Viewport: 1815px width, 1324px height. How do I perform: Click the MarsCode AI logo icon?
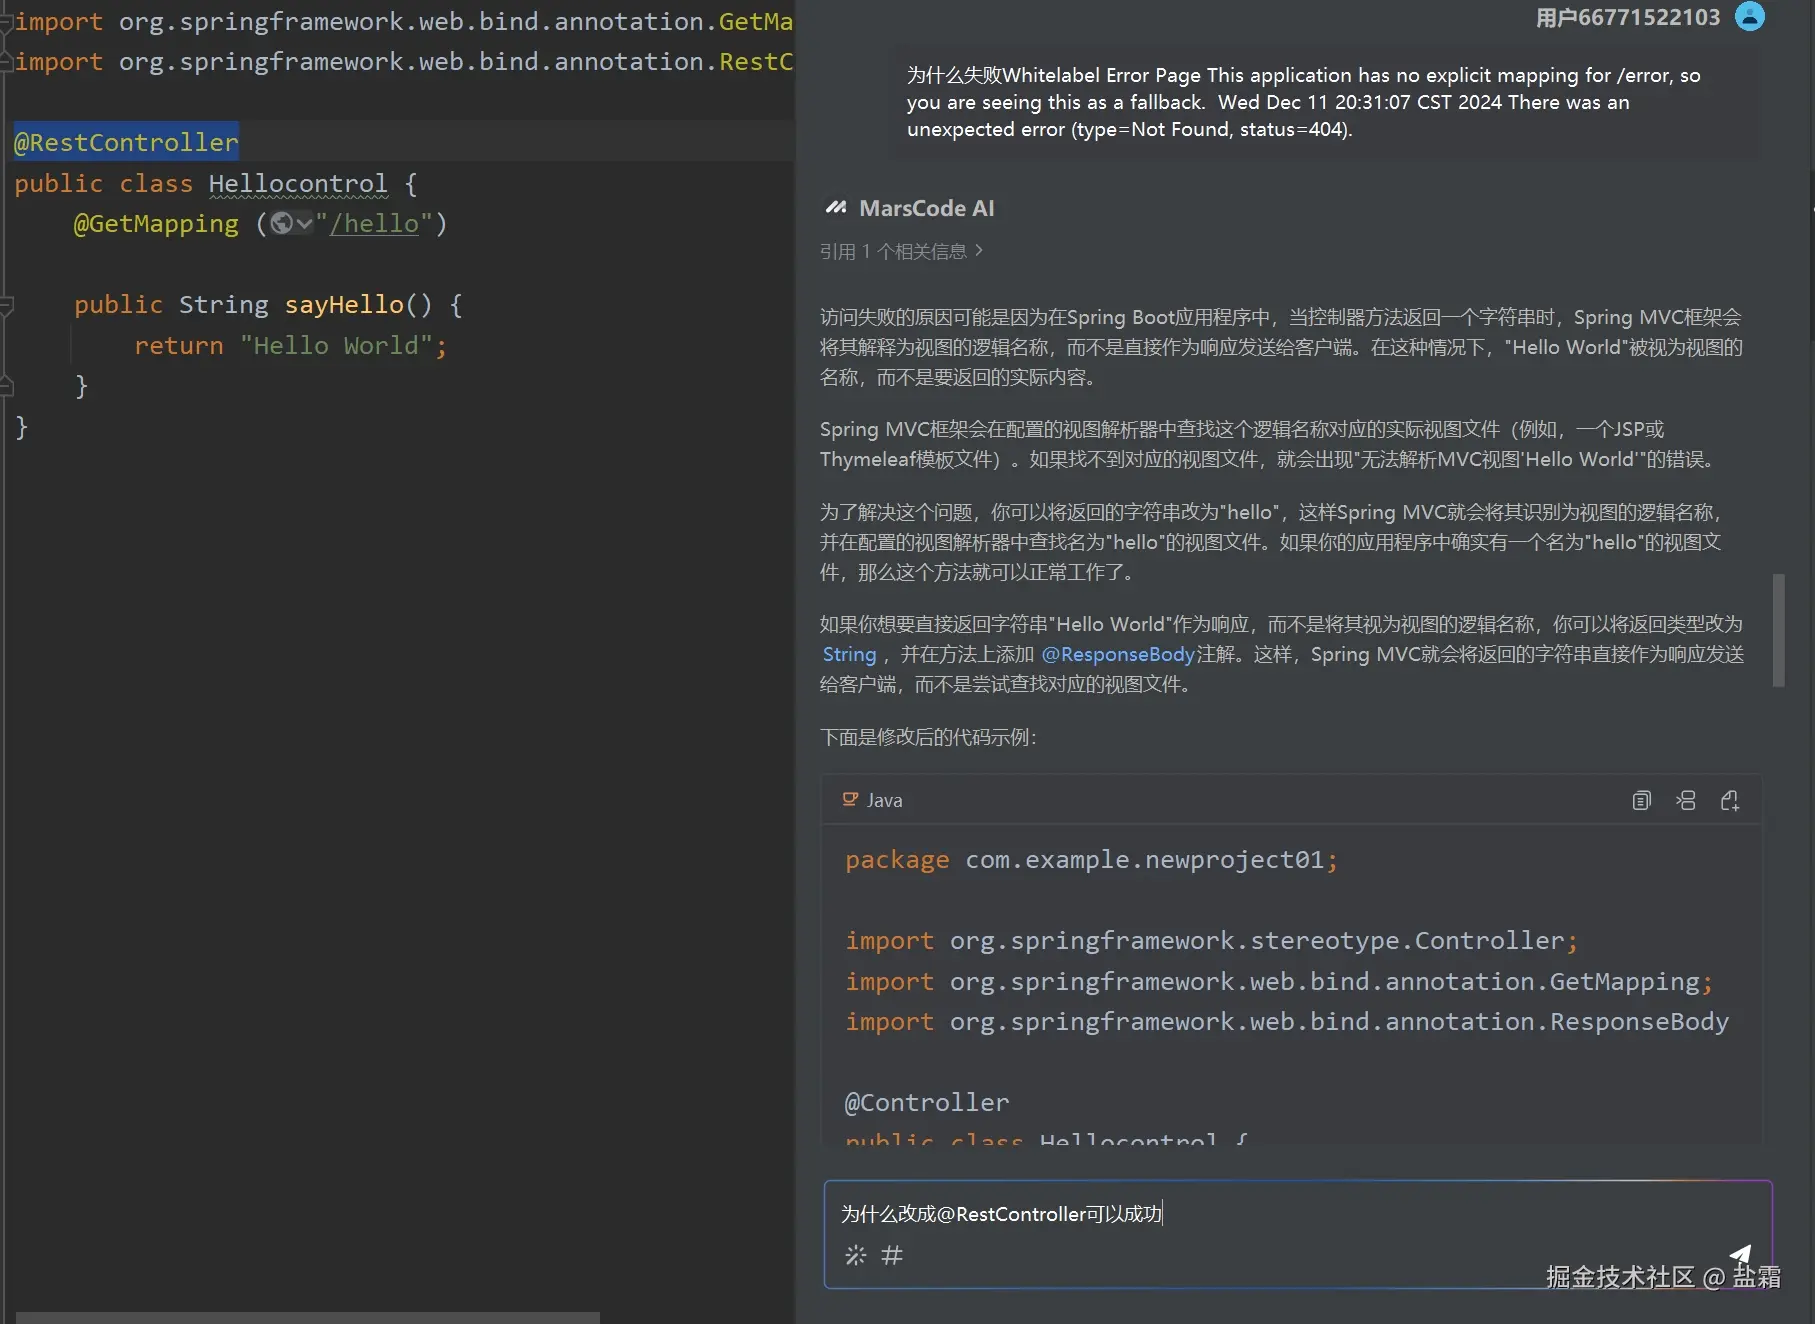coord(836,208)
